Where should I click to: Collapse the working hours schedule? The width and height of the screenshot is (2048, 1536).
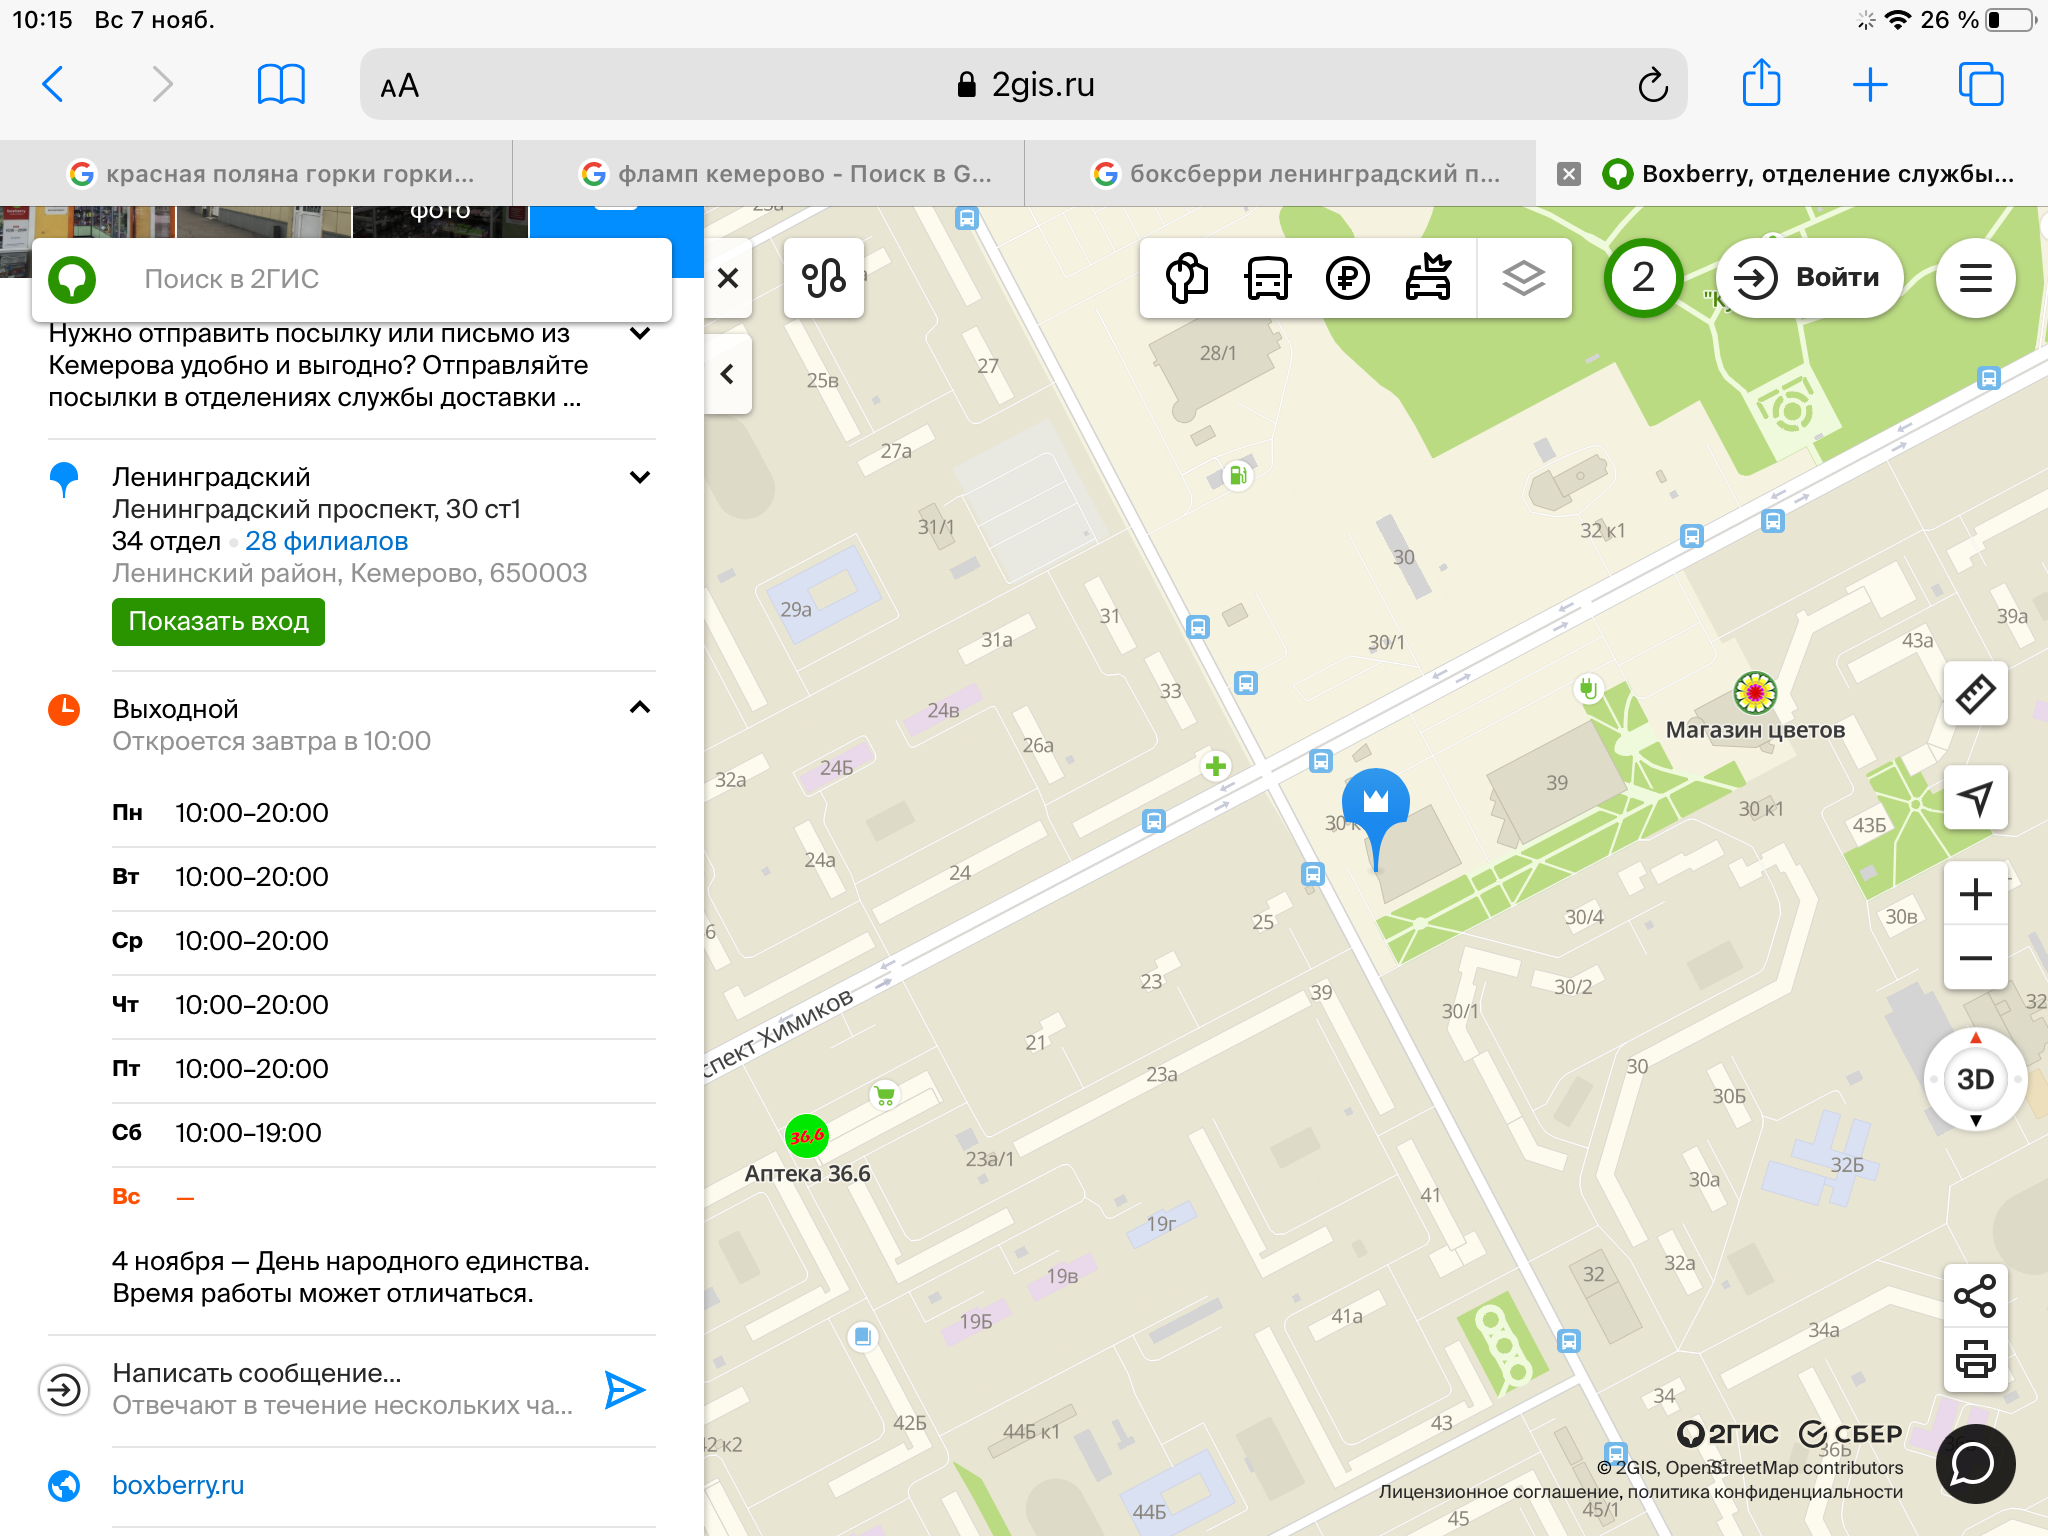640,707
